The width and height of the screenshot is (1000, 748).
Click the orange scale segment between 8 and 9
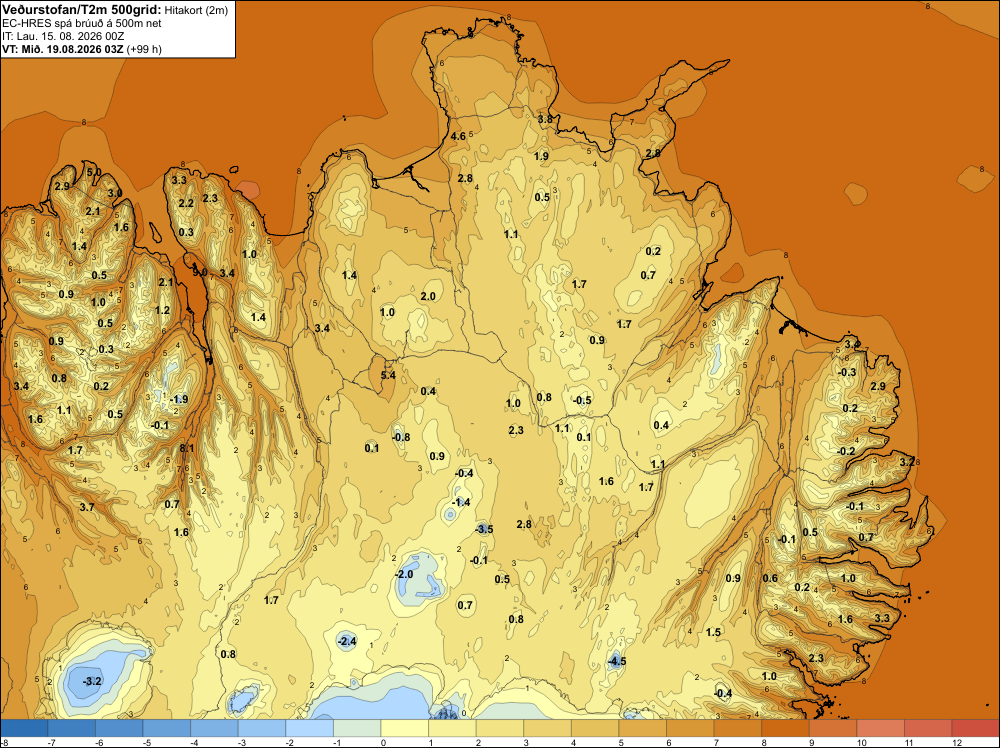[786, 728]
